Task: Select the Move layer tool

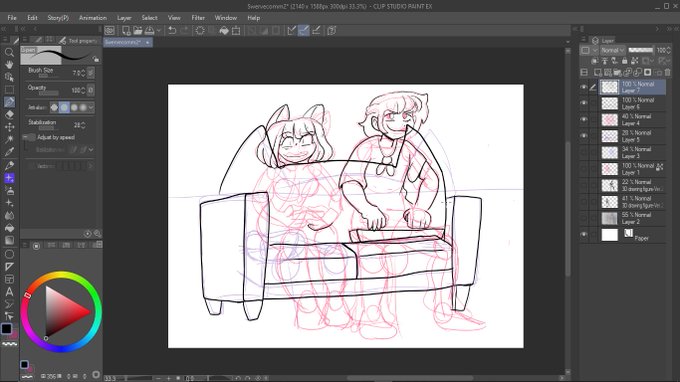Action: click(x=9, y=127)
